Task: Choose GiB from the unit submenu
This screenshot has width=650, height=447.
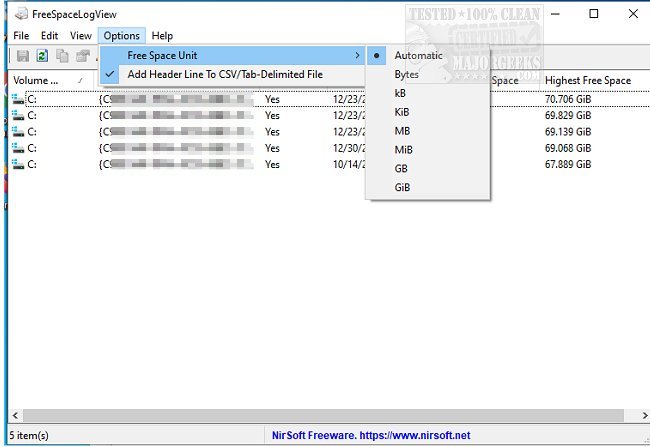Action: point(427,187)
